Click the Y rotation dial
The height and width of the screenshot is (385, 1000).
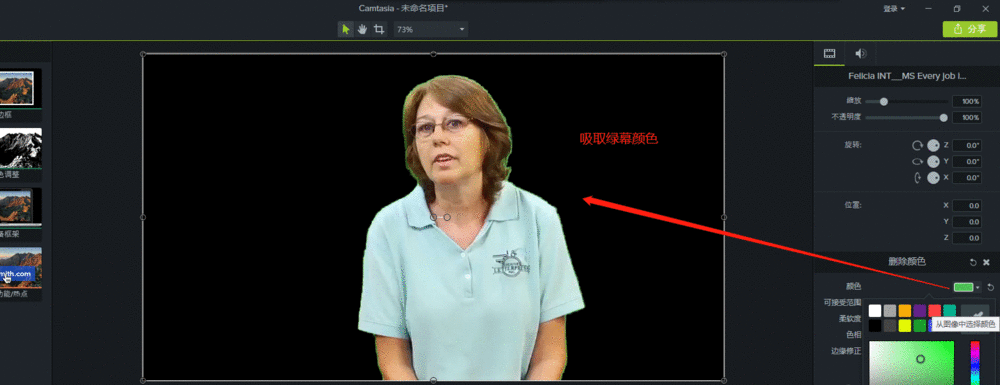[x=933, y=162]
